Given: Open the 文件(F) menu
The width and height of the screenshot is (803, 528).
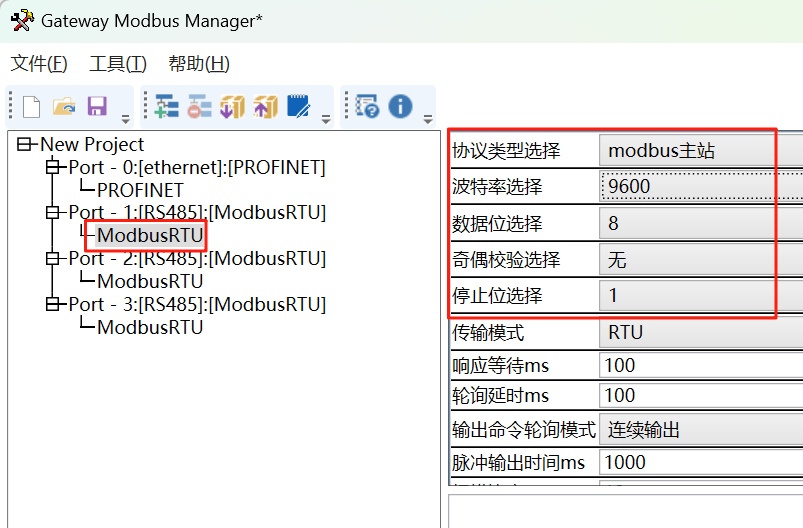Looking at the screenshot, I should [x=39, y=64].
